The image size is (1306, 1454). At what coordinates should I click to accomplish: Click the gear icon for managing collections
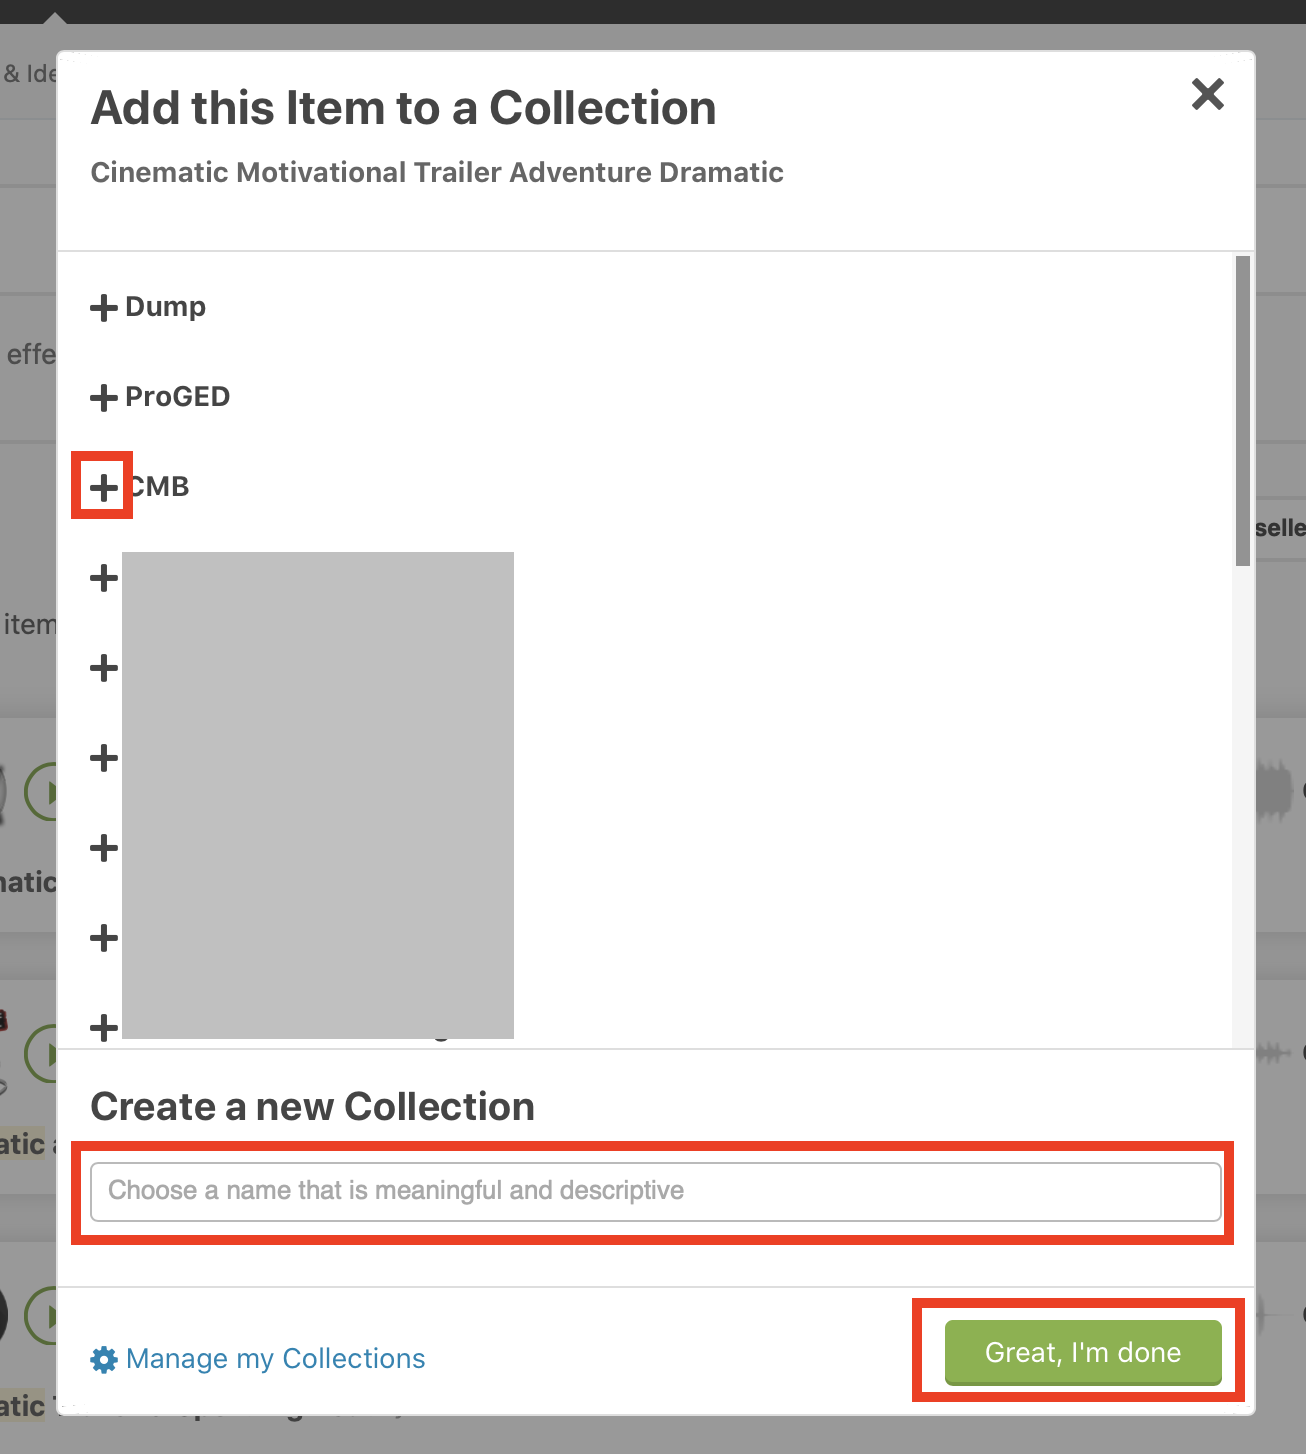(104, 1359)
